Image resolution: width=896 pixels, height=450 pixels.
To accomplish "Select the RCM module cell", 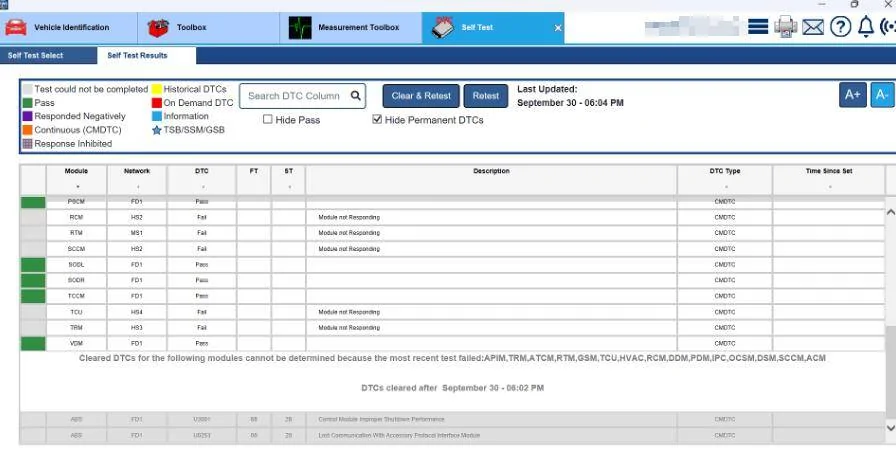I will pos(76,217).
